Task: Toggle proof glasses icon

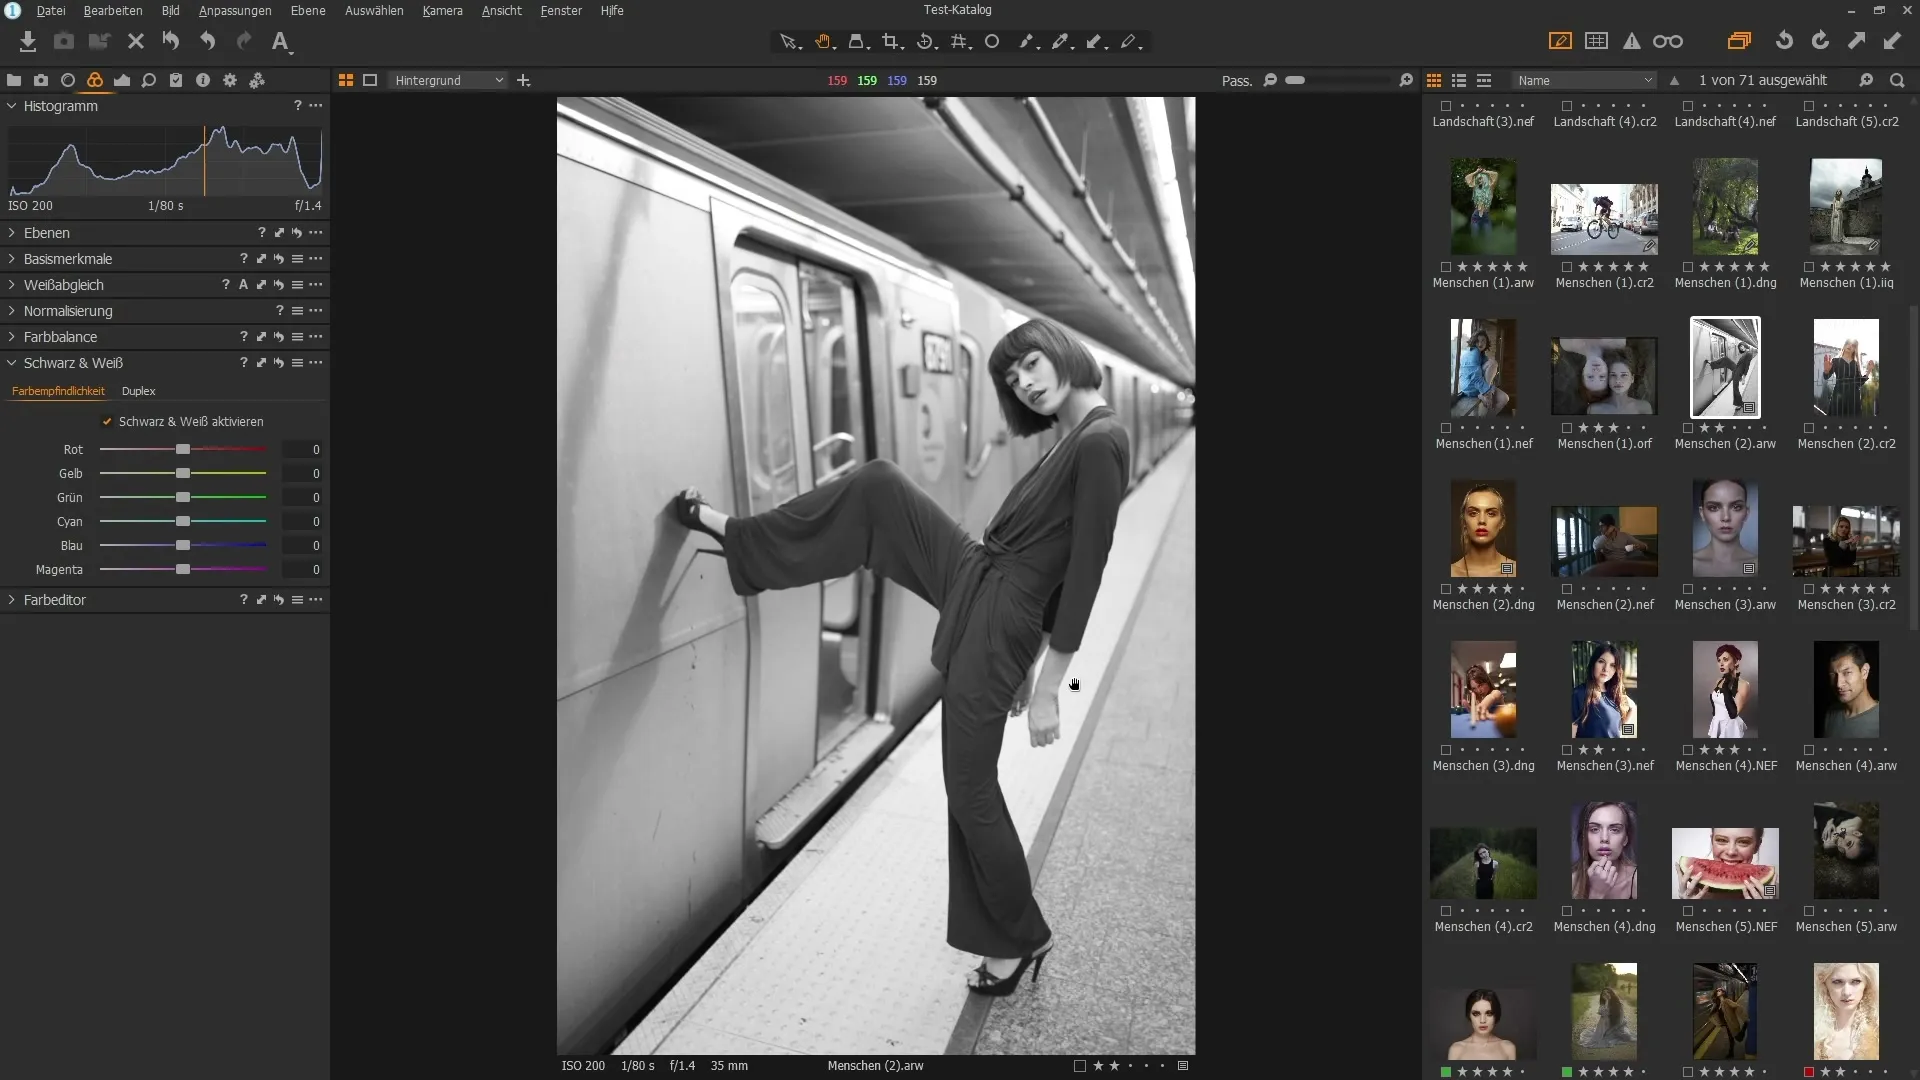Action: (1668, 41)
